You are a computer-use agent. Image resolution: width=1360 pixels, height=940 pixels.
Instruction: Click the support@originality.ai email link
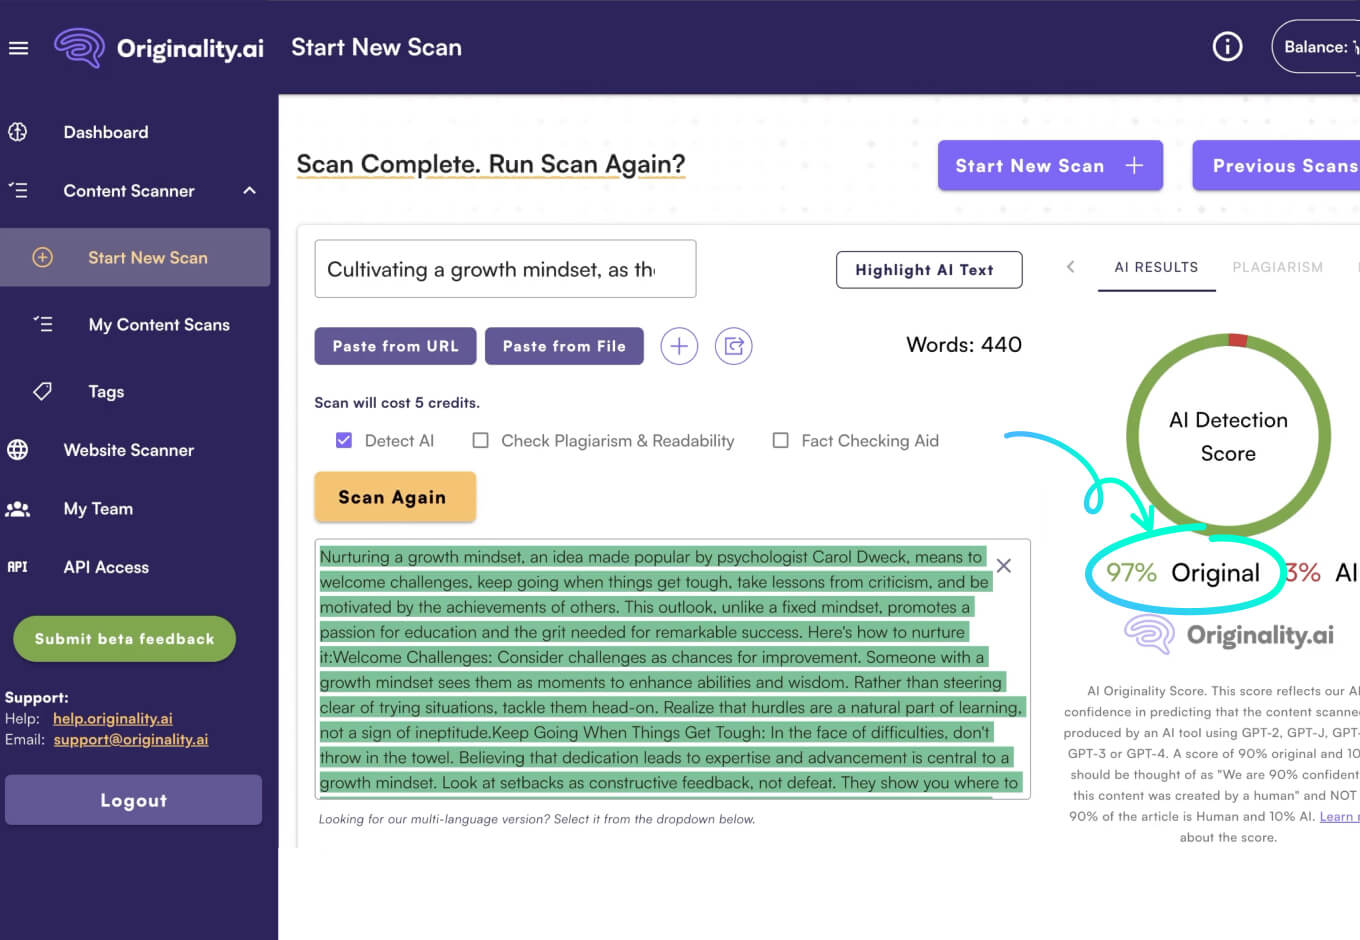(131, 740)
